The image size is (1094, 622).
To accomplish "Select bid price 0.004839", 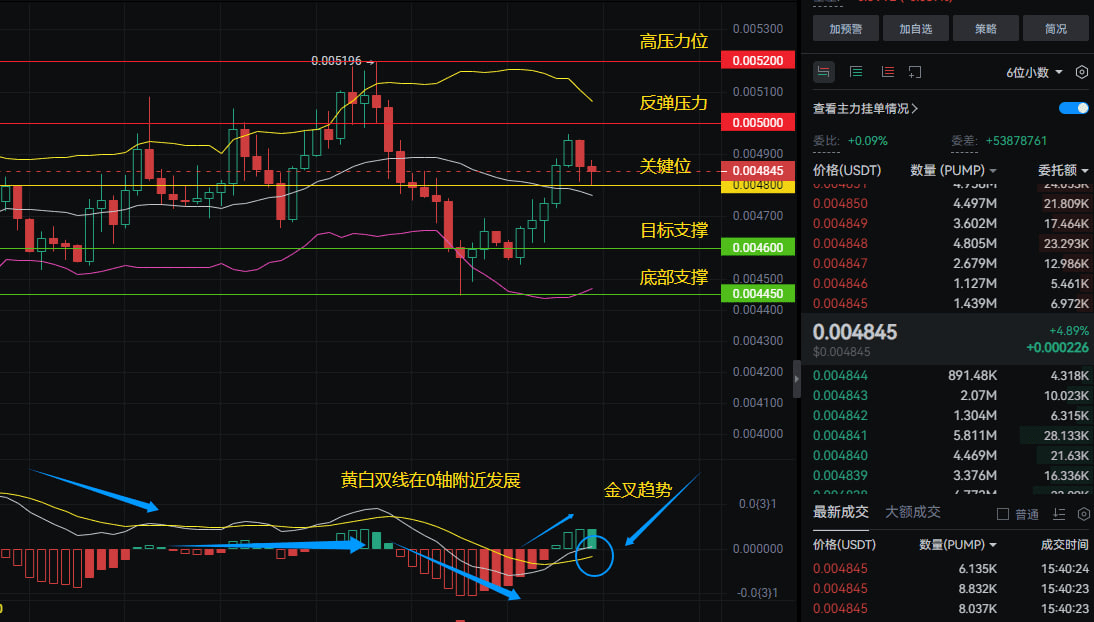I will (x=840, y=475).
